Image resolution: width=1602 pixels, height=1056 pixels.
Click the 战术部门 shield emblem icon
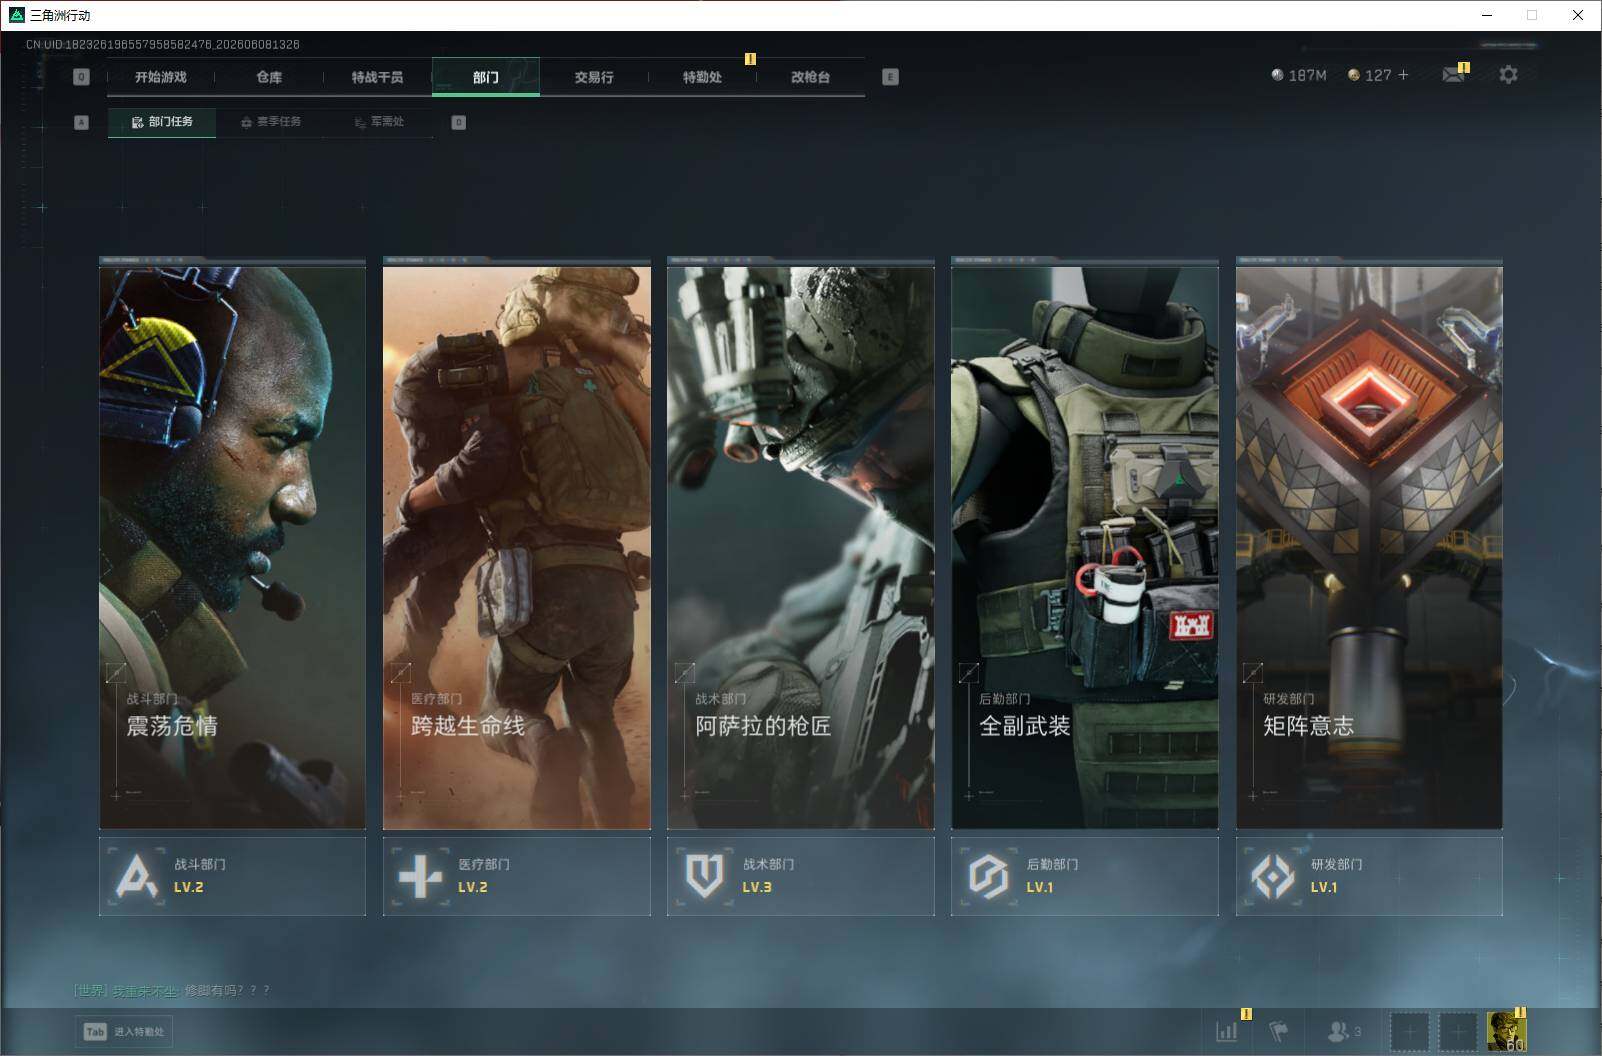pos(704,876)
